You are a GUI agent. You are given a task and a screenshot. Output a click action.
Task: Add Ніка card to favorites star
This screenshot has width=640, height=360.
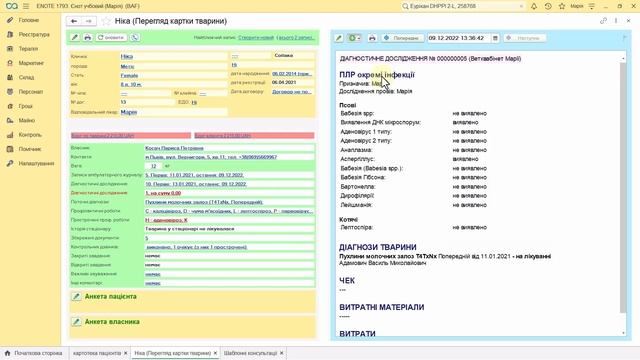[106, 21]
